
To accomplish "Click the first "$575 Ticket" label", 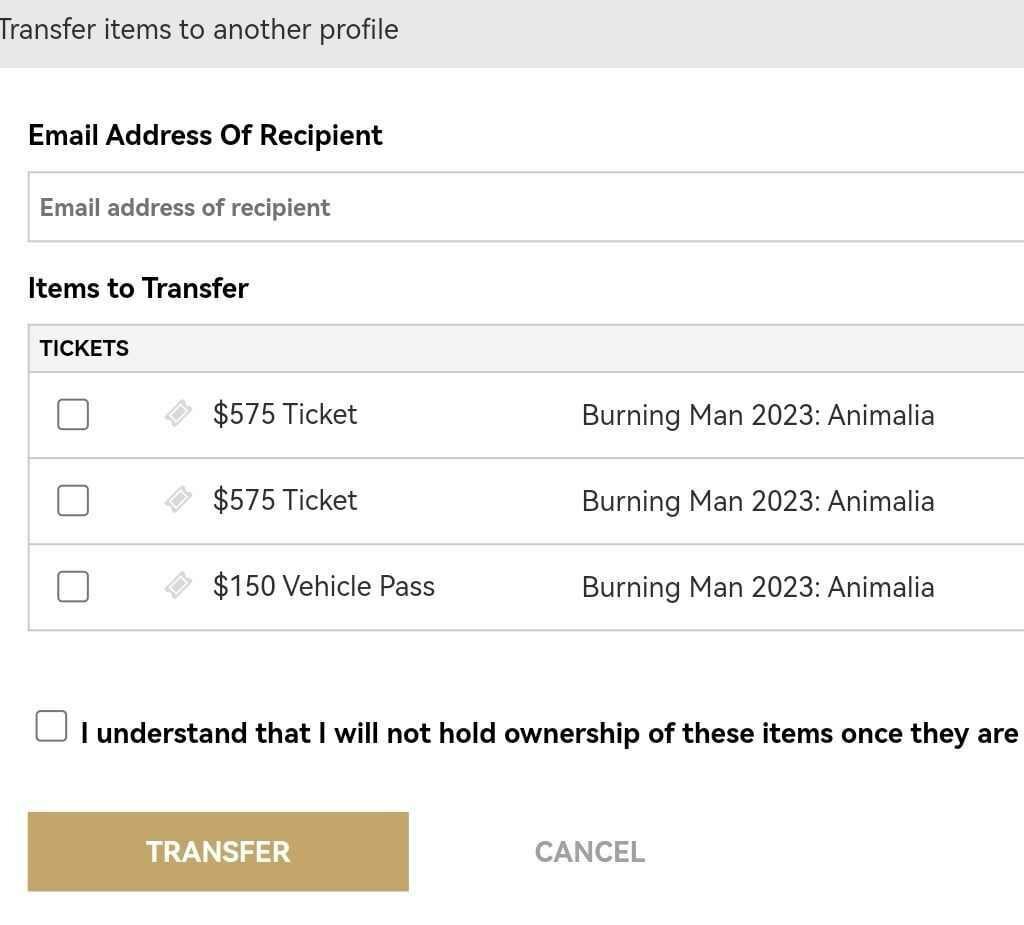I will click(x=285, y=414).
